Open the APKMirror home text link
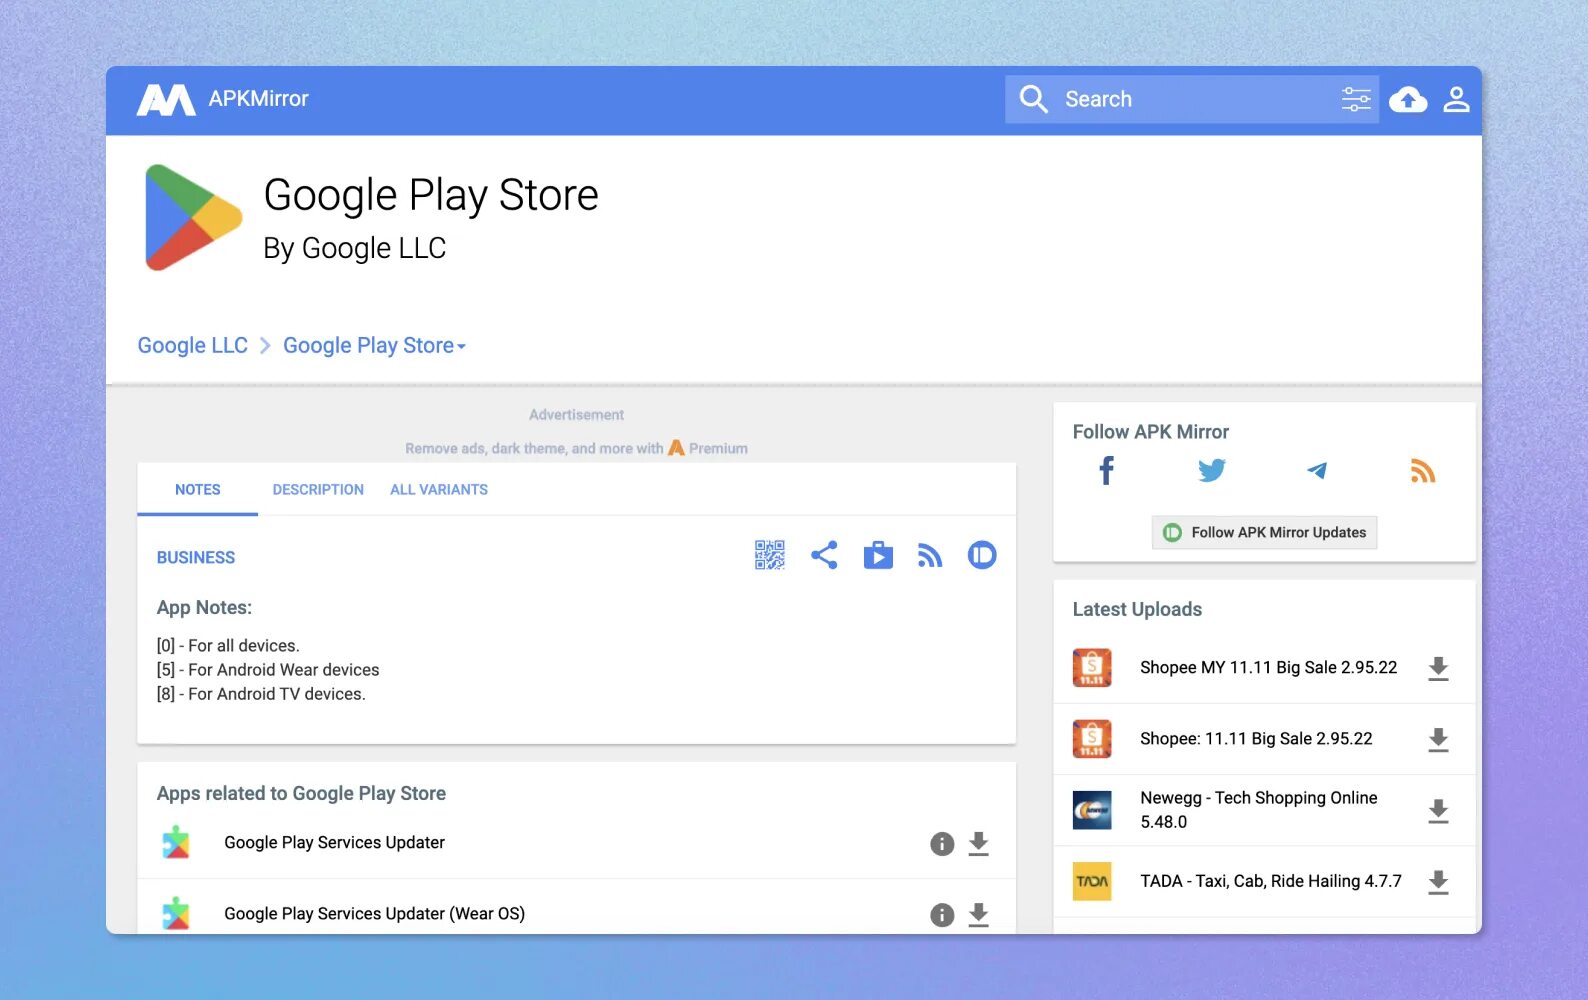Viewport: 1588px width, 1000px height. point(258,99)
